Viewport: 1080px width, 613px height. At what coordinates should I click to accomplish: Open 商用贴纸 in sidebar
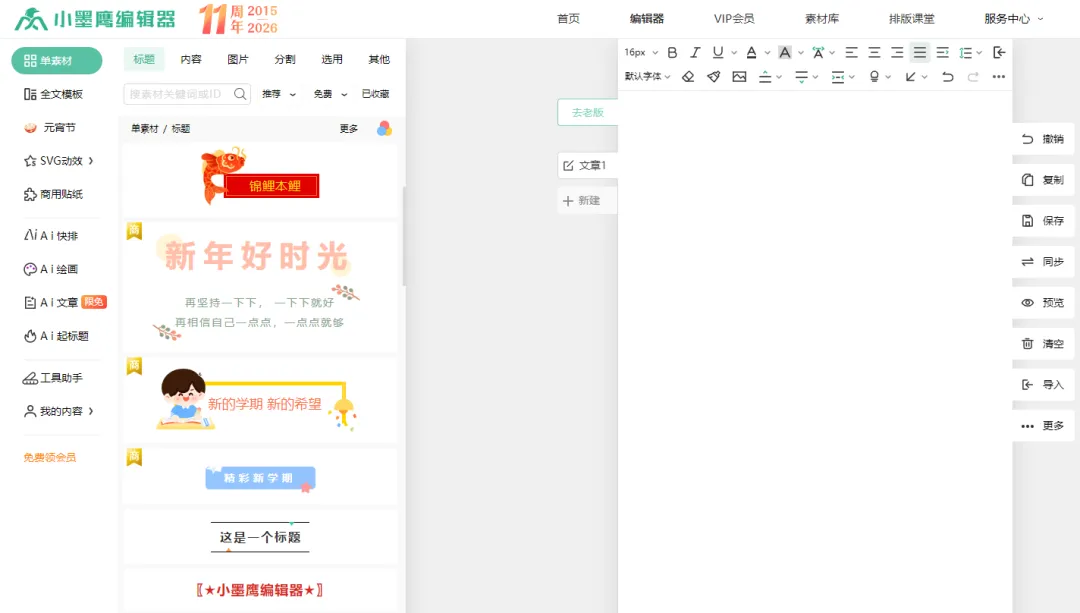coord(54,194)
